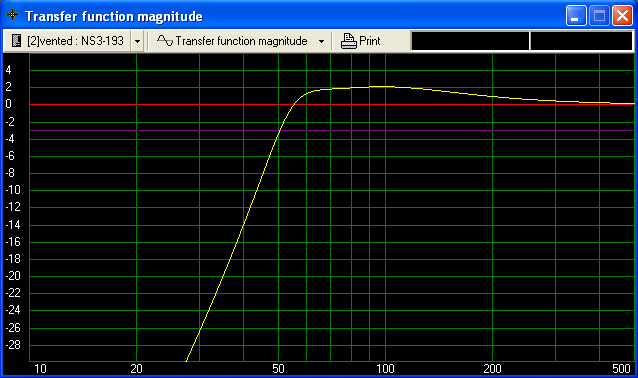
Task: Click the speaker box icon beside [2]vented
Action: coord(16,41)
